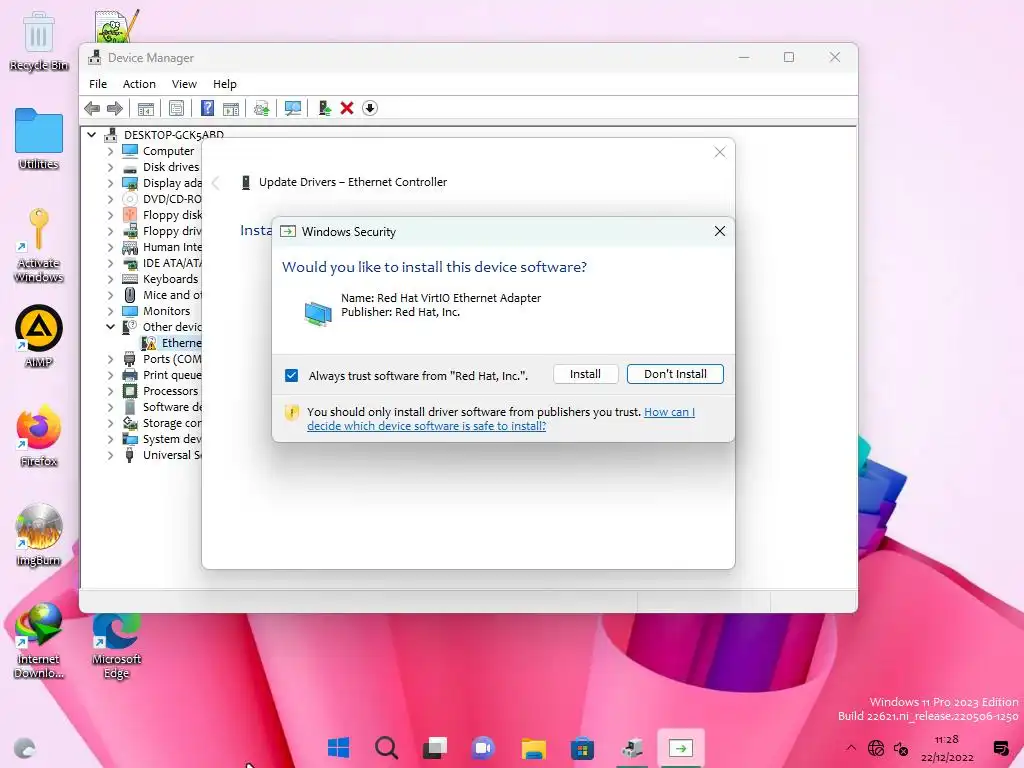This screenshot has height=768, width=1024.
Task: Click Scan for hardware changes monitor icon
Action: (293, 108)
